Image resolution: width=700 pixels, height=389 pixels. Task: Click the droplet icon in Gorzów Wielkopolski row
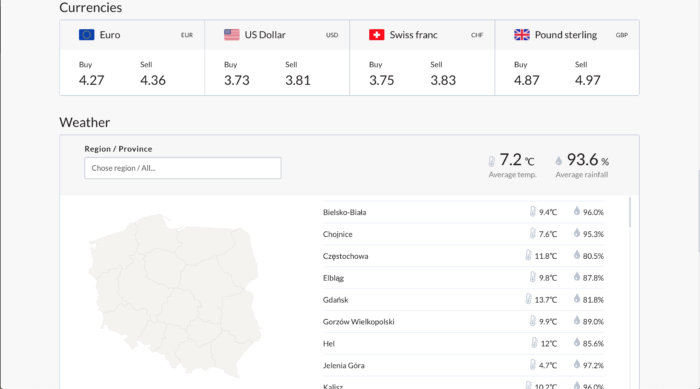[x=577, y=320]
